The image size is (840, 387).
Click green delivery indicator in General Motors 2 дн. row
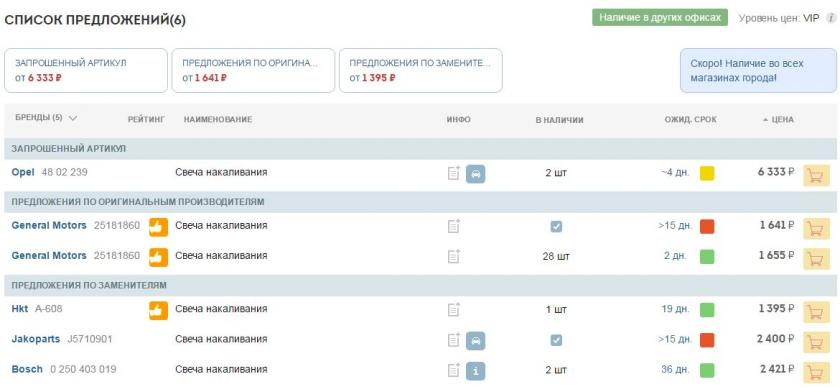coord(707,256)
